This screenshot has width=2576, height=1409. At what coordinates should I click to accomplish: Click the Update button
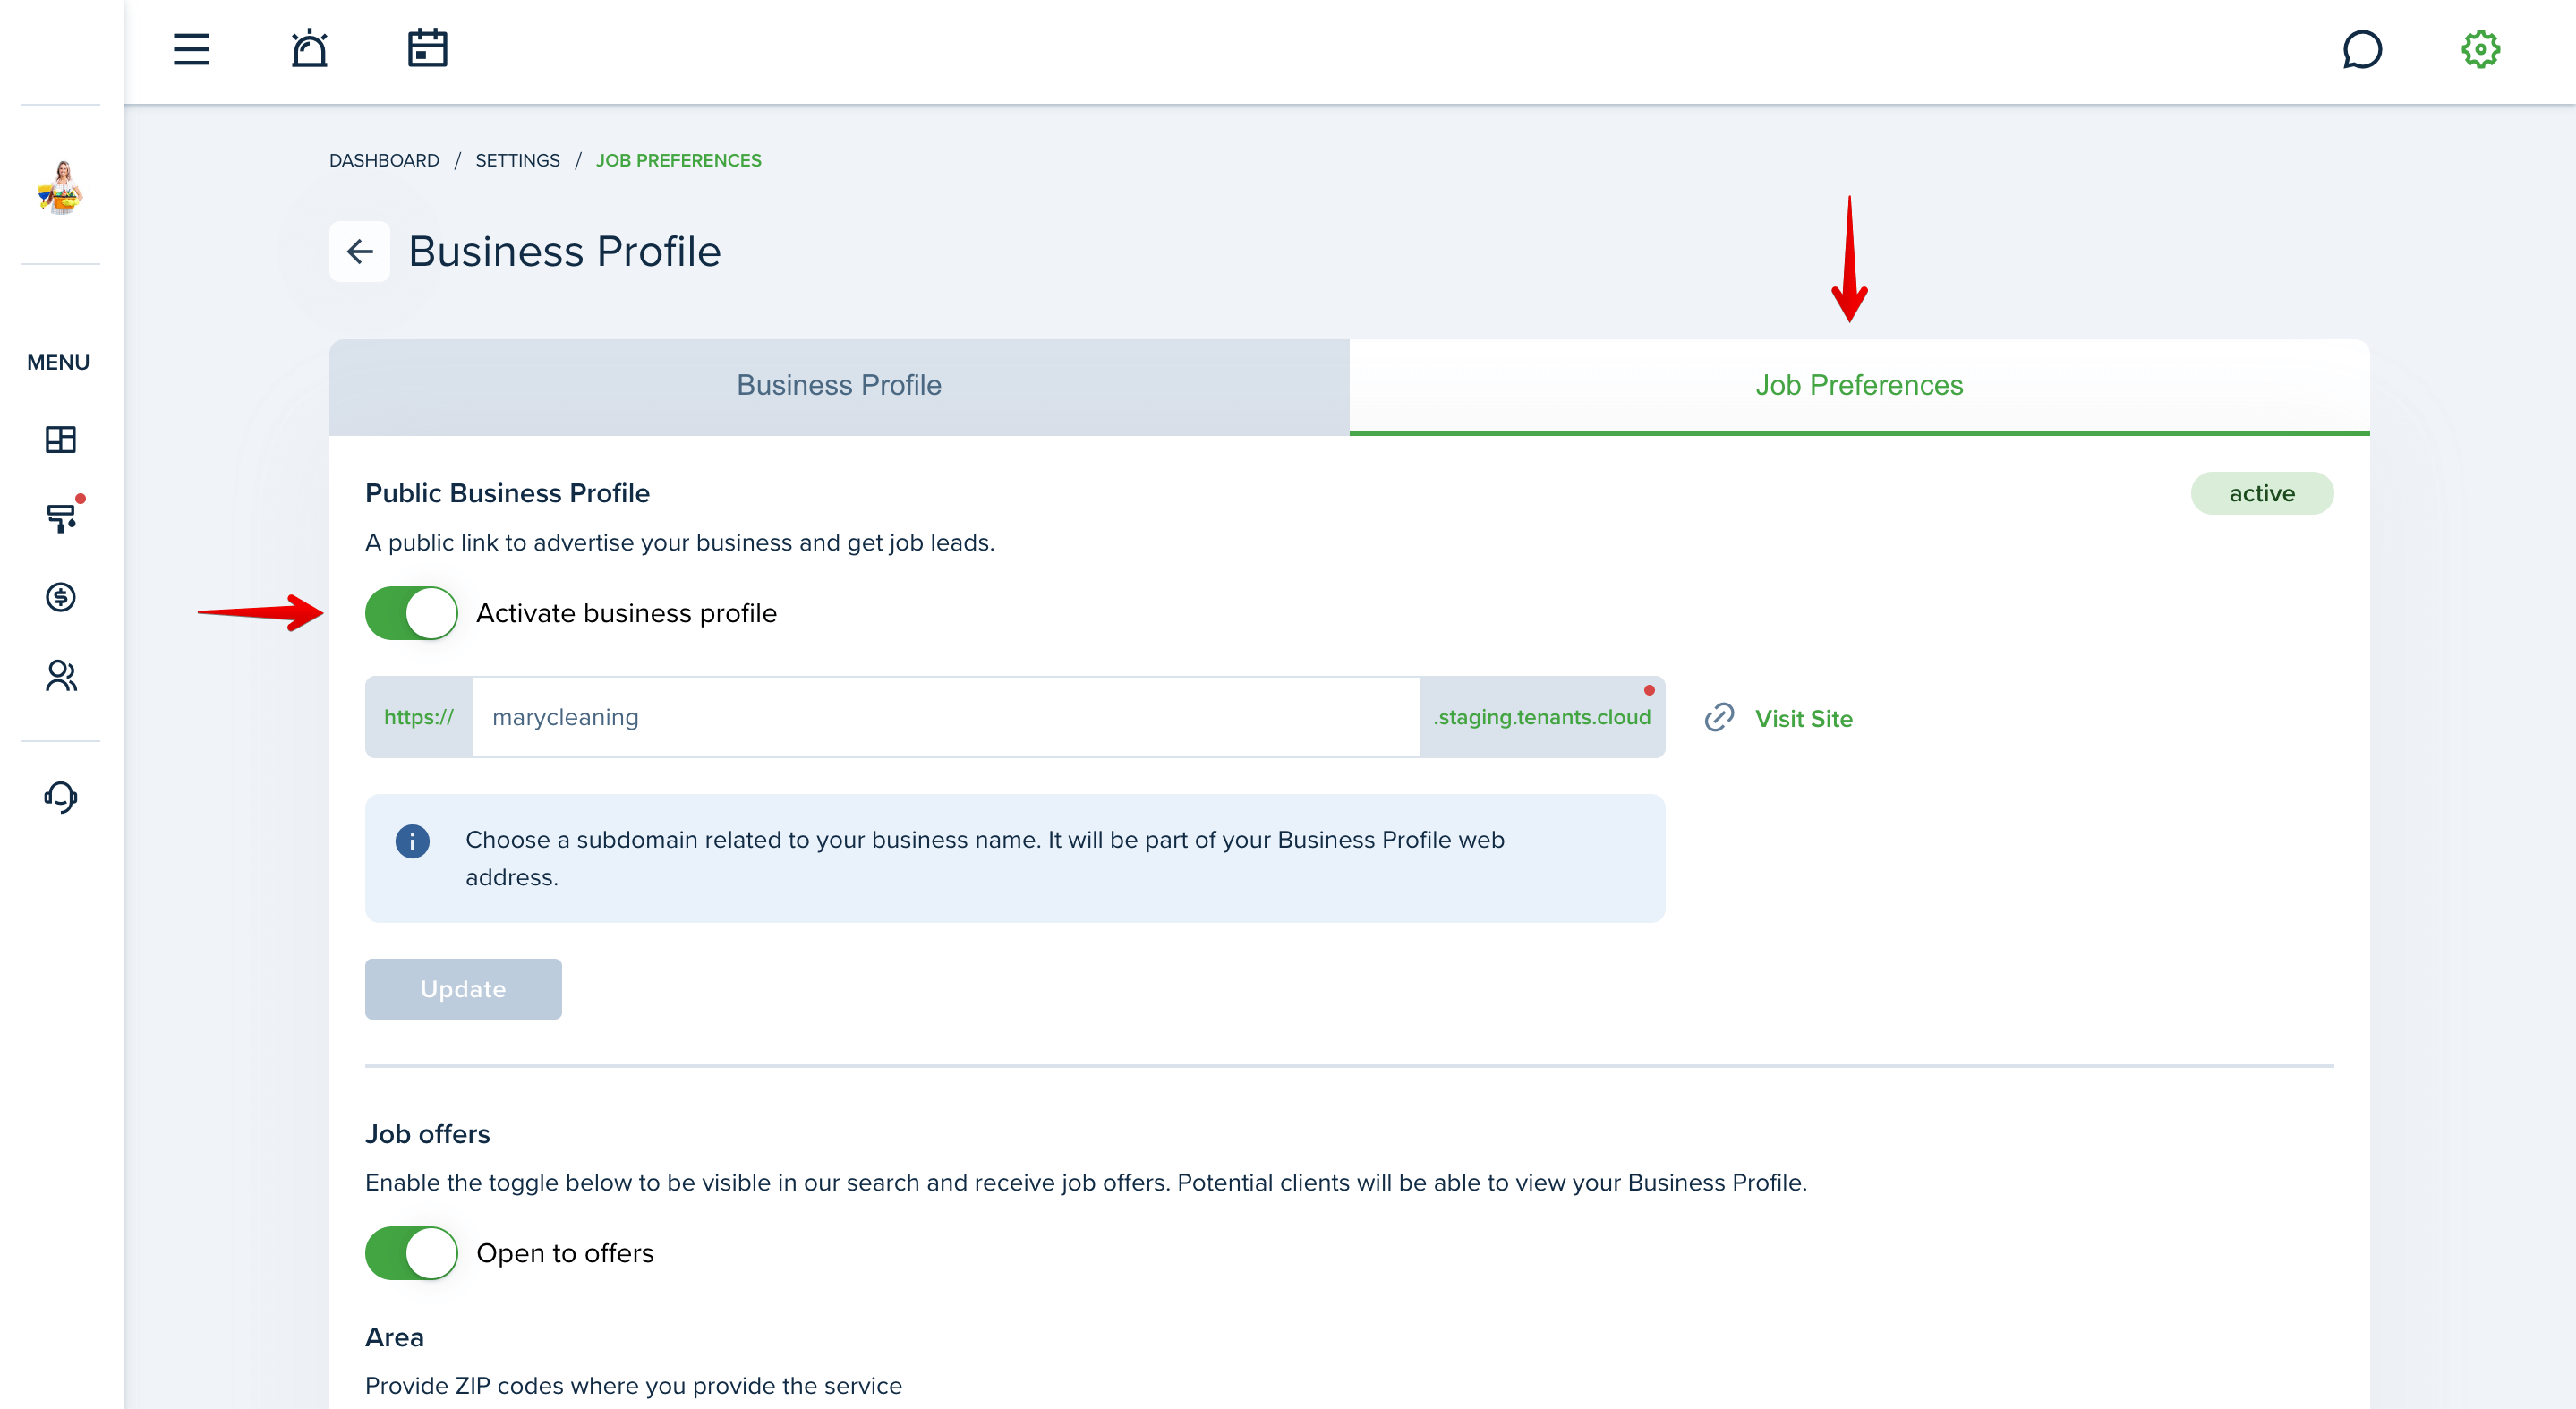click(x=463, y=989)
